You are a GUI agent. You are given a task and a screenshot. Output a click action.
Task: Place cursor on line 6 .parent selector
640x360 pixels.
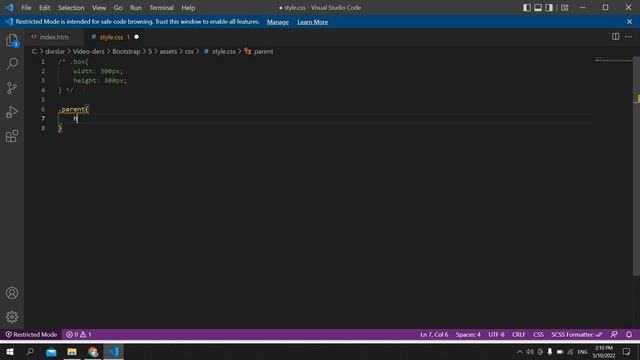click(73, 109)
